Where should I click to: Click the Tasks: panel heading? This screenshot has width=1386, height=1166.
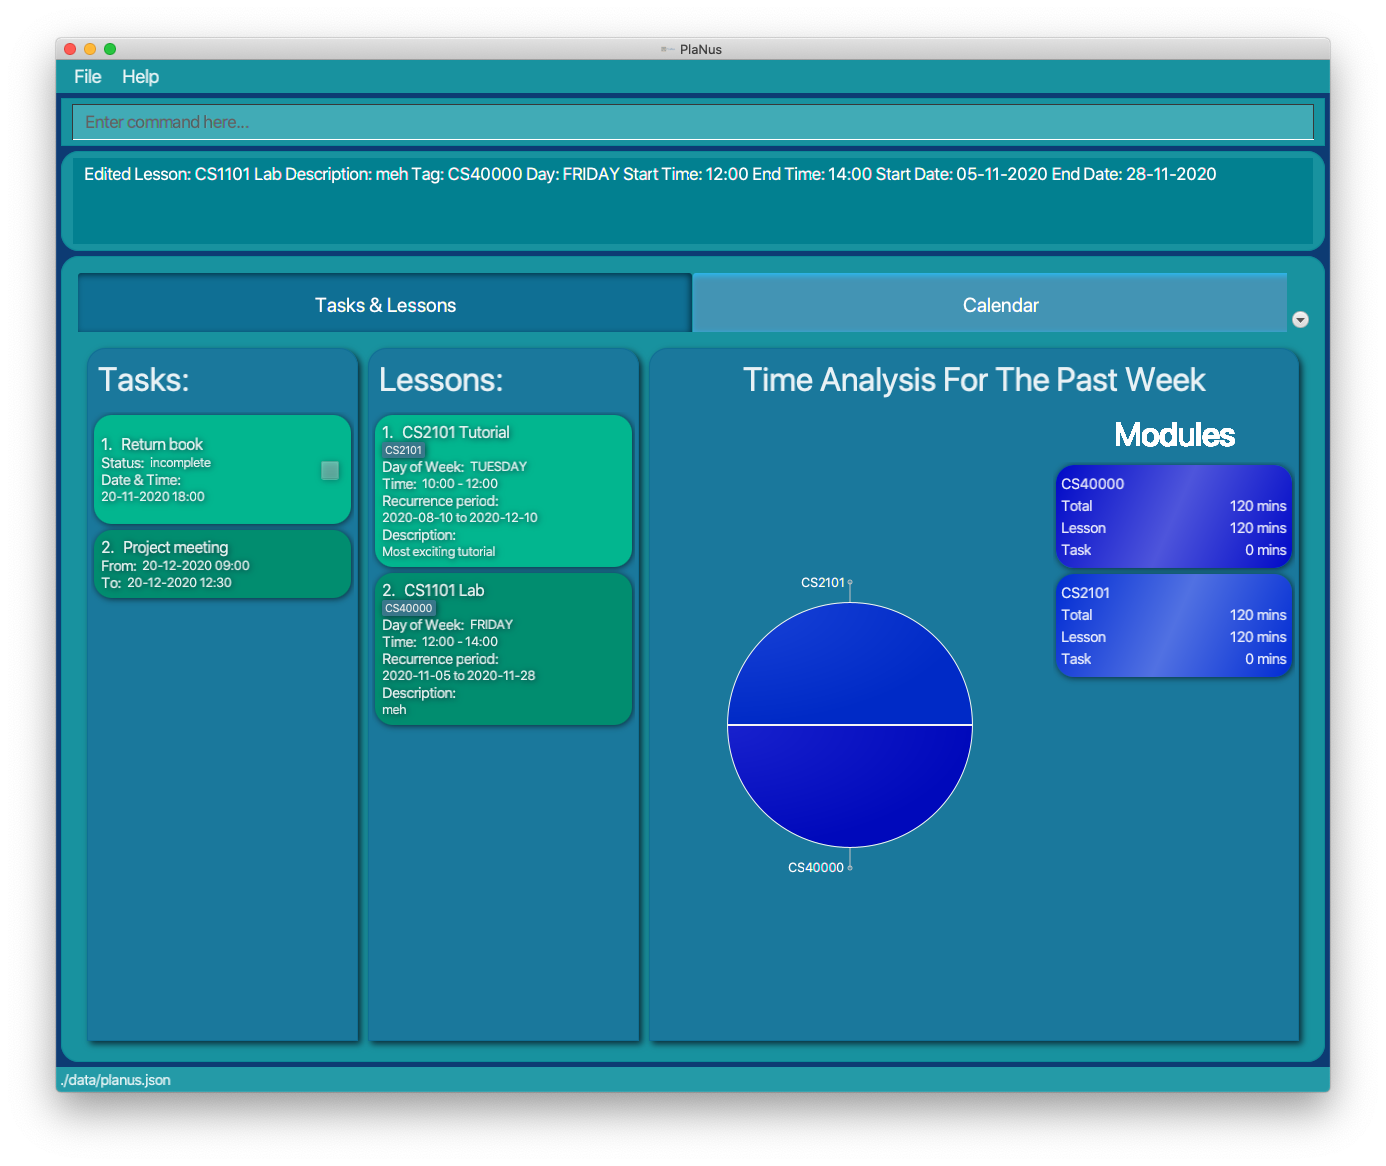(x=144, y=380)
